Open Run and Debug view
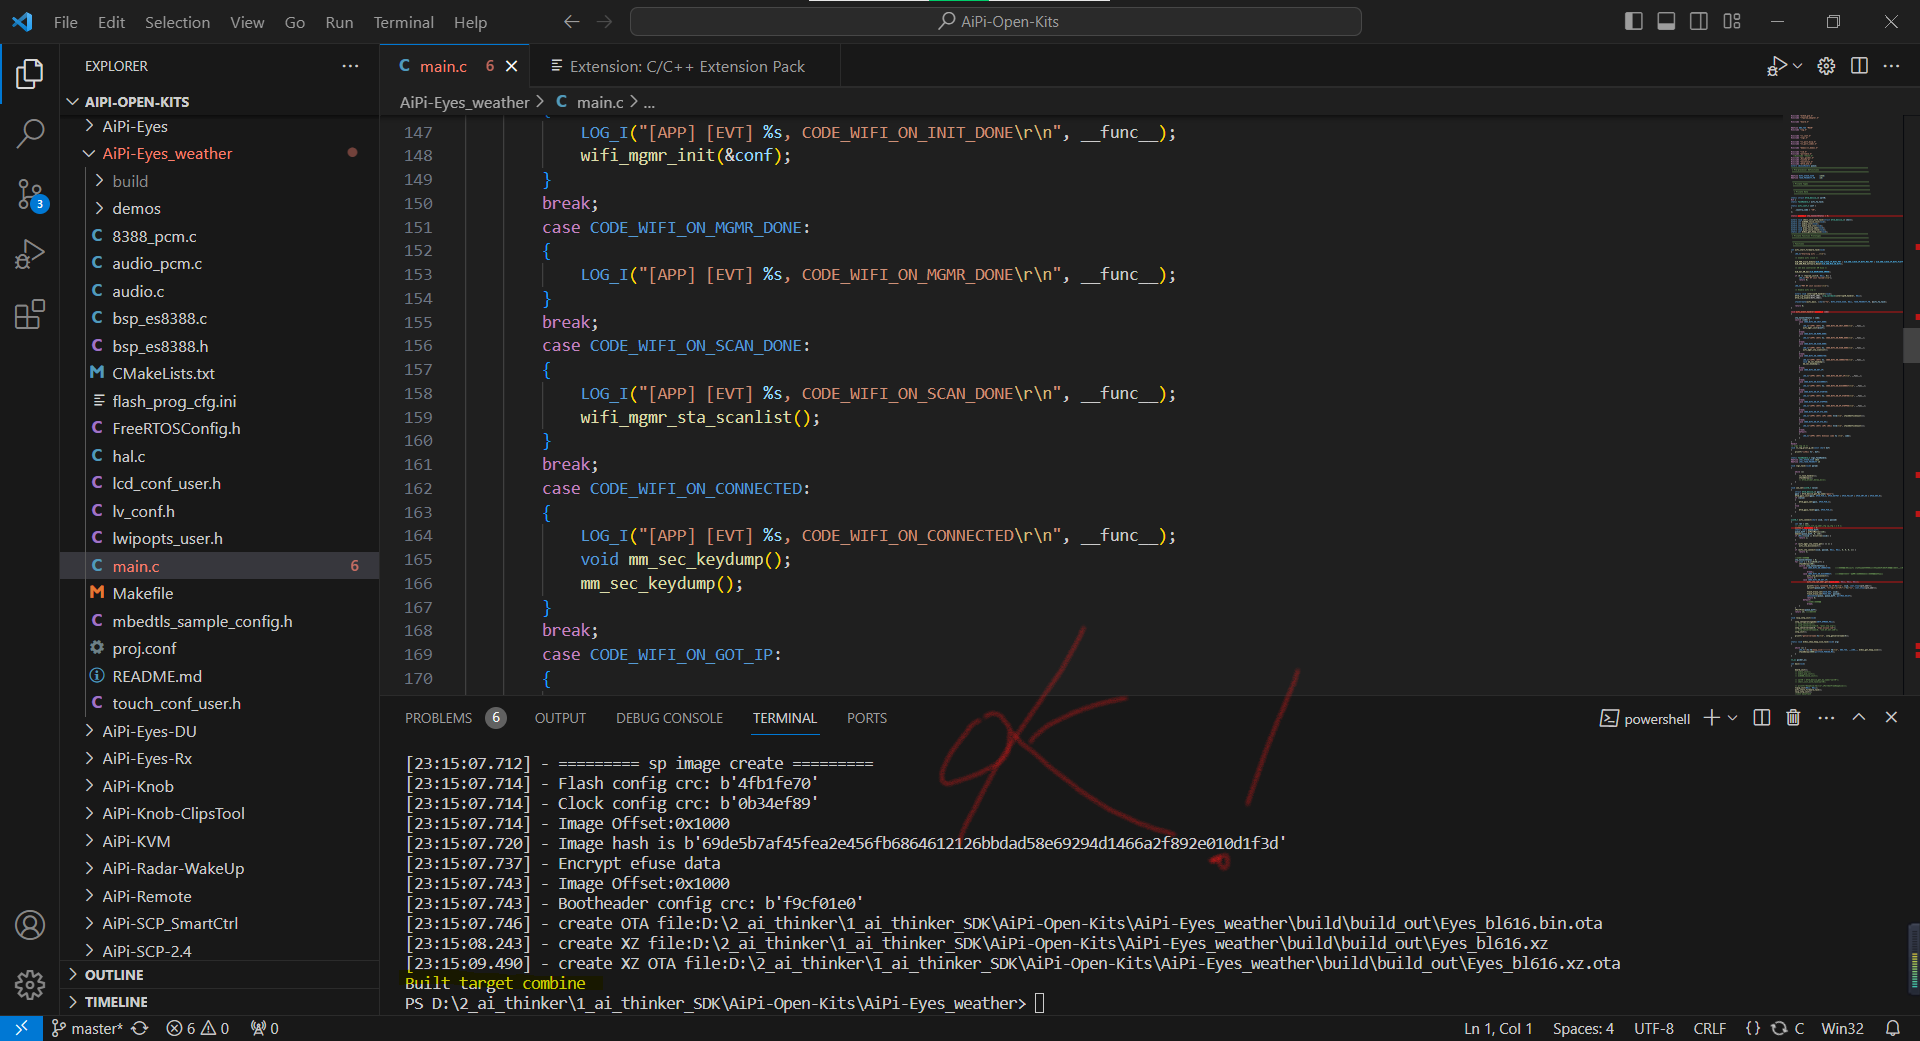This screenshot has height=1041, width=1920. point(30,255)
